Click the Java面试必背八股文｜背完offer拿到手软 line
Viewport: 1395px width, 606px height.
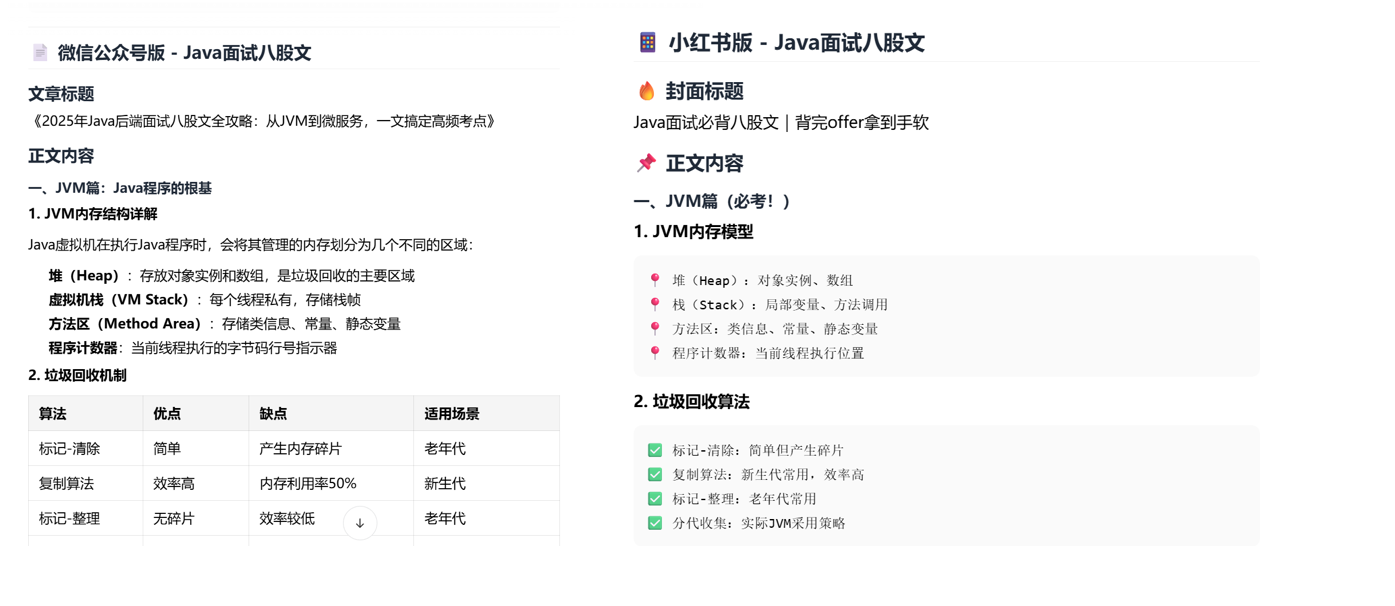click(782, 123)
